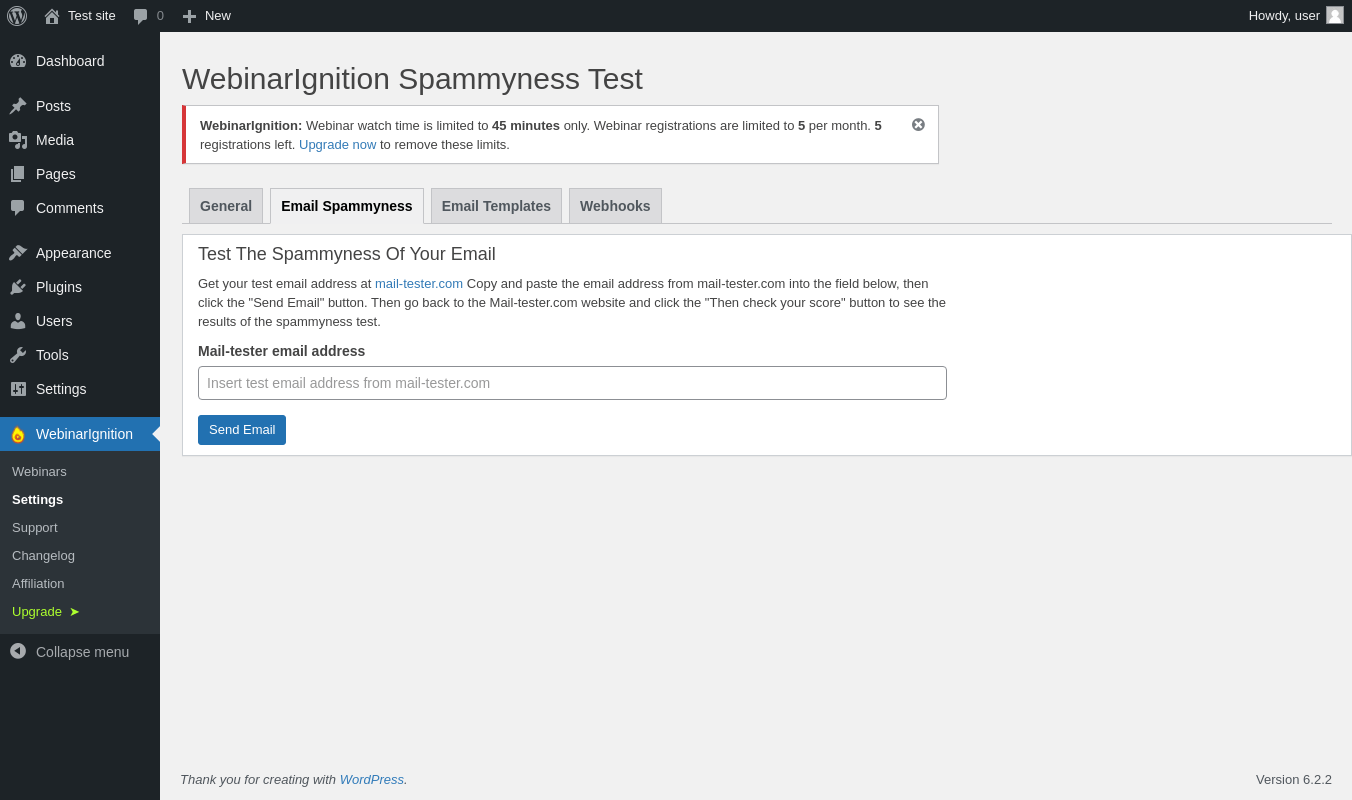
Task: Dismiss the WebinarIgnition limits notice
Action: pos(918,125)
